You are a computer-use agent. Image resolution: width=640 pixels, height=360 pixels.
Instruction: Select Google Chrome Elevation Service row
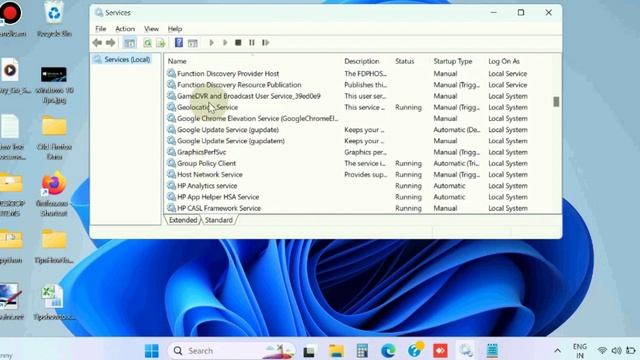tap(348, 119)
